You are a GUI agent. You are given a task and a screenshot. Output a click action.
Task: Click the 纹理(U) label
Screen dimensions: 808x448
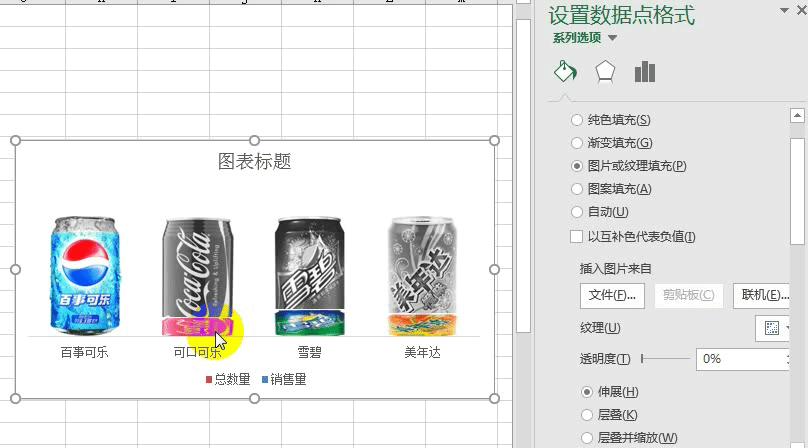click(600, 328)
